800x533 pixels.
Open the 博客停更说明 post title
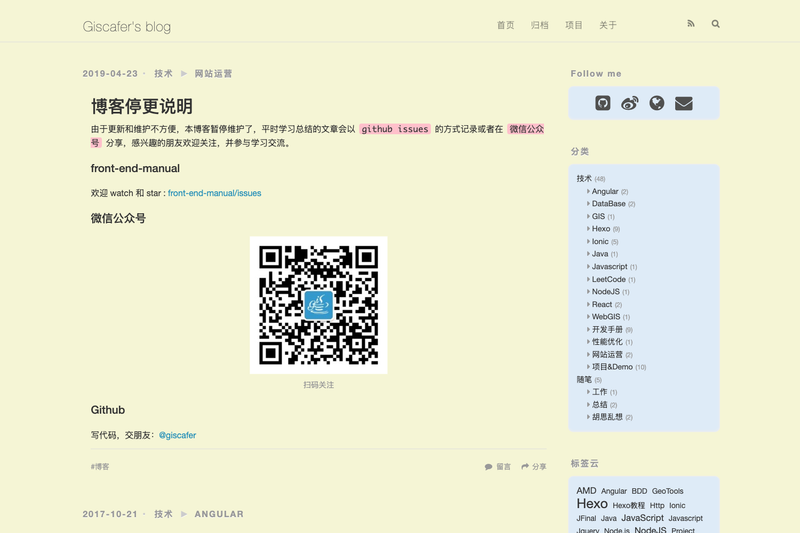[142, 106]
